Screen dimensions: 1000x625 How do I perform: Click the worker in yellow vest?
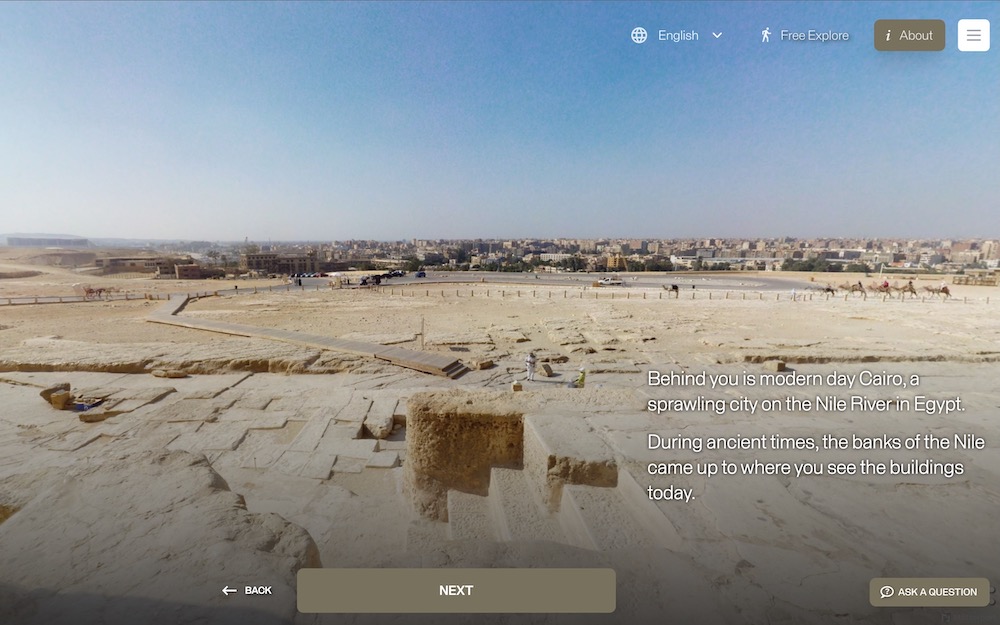pos(580,377)
